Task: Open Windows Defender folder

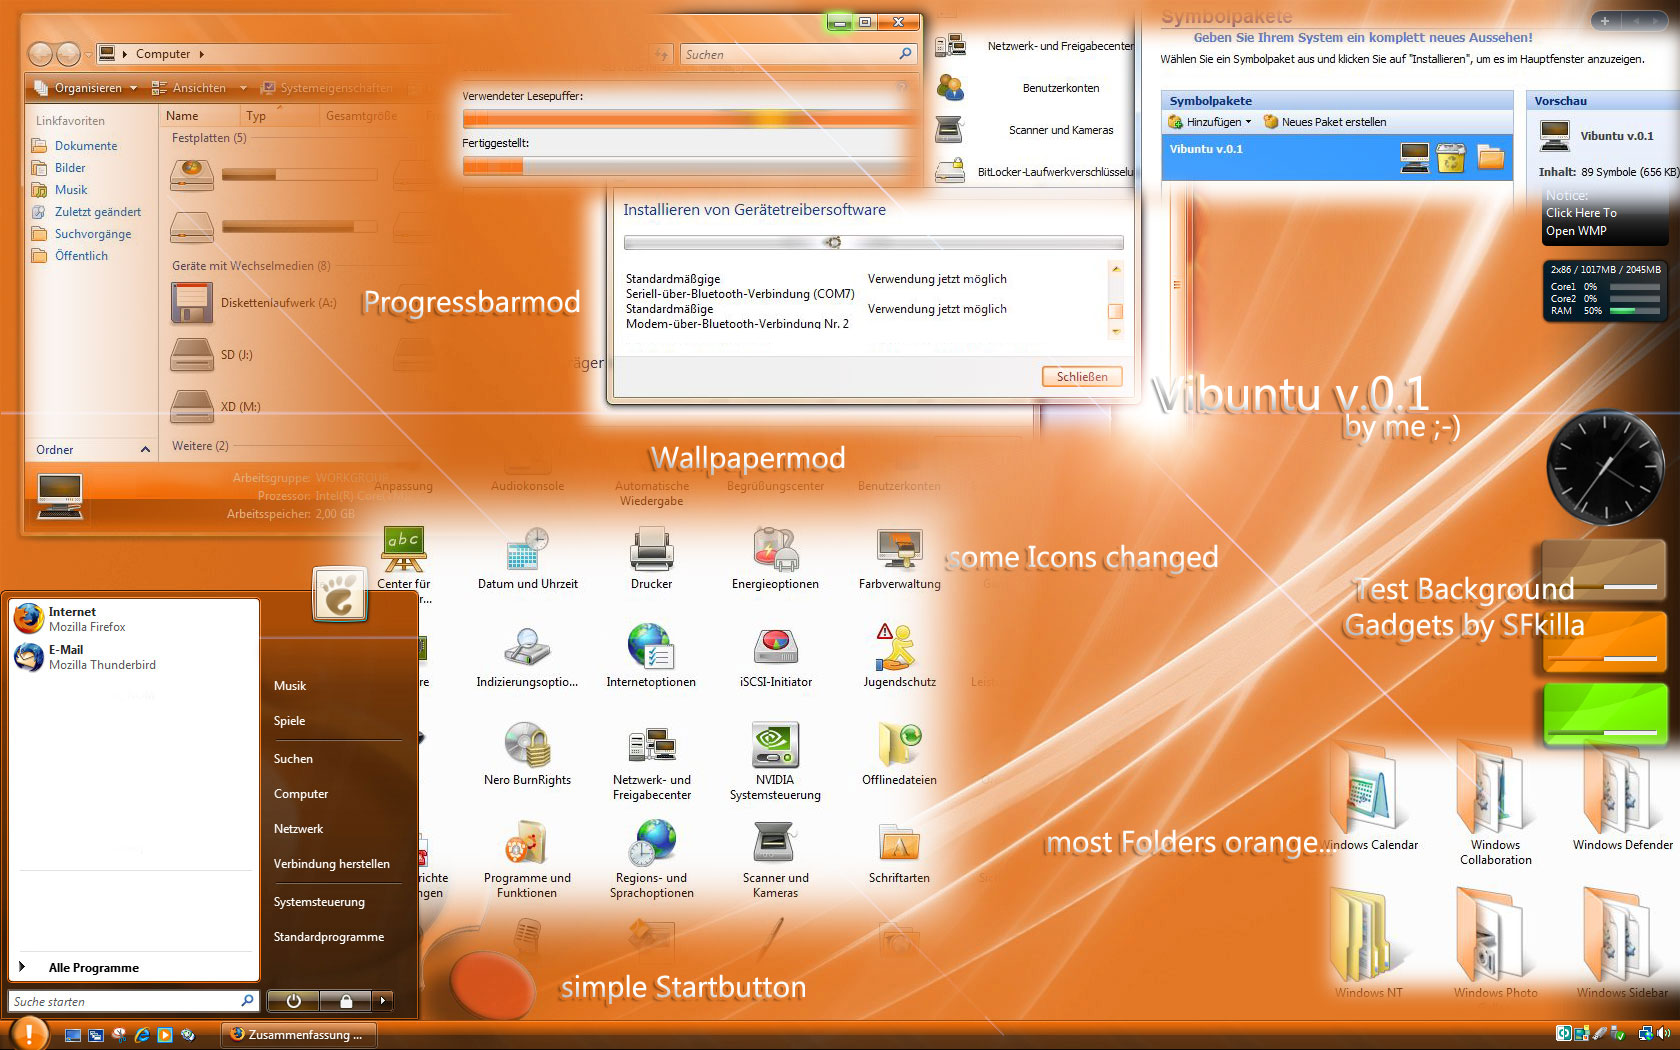Action: tap(1622, 797)
